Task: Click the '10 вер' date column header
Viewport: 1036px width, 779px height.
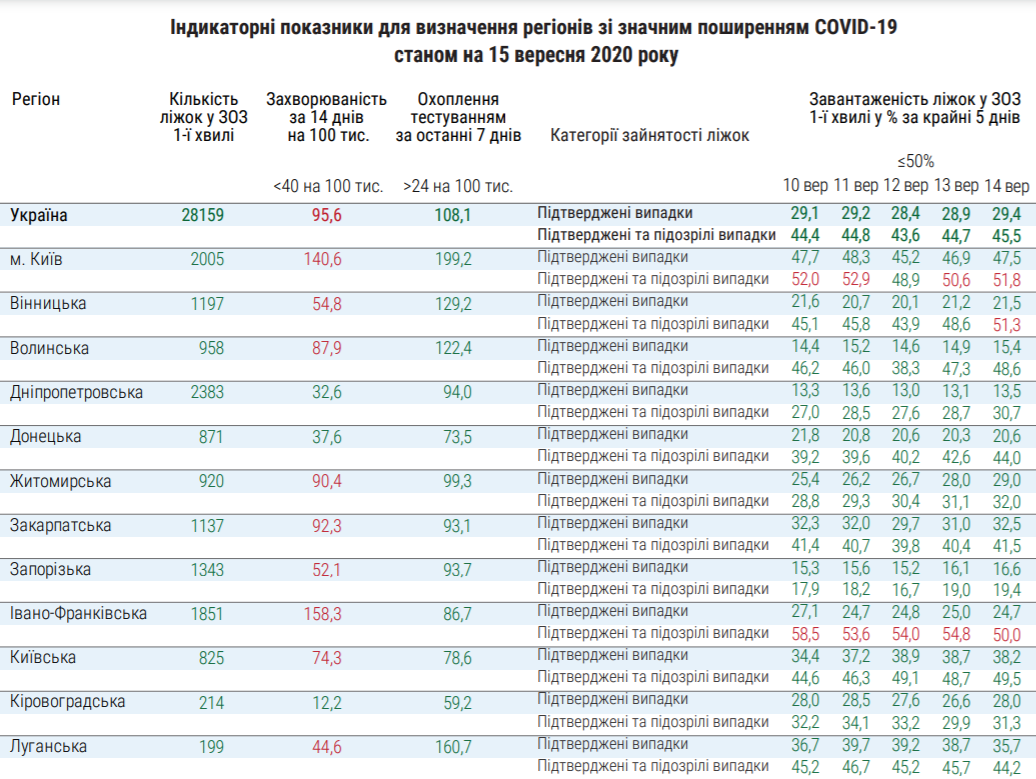Action: 805,186
